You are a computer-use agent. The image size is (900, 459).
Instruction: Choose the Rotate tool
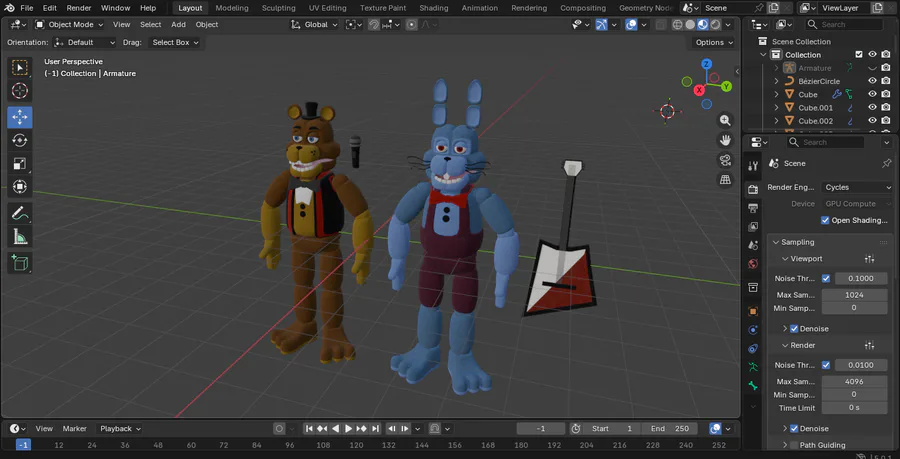pos(20,140)
